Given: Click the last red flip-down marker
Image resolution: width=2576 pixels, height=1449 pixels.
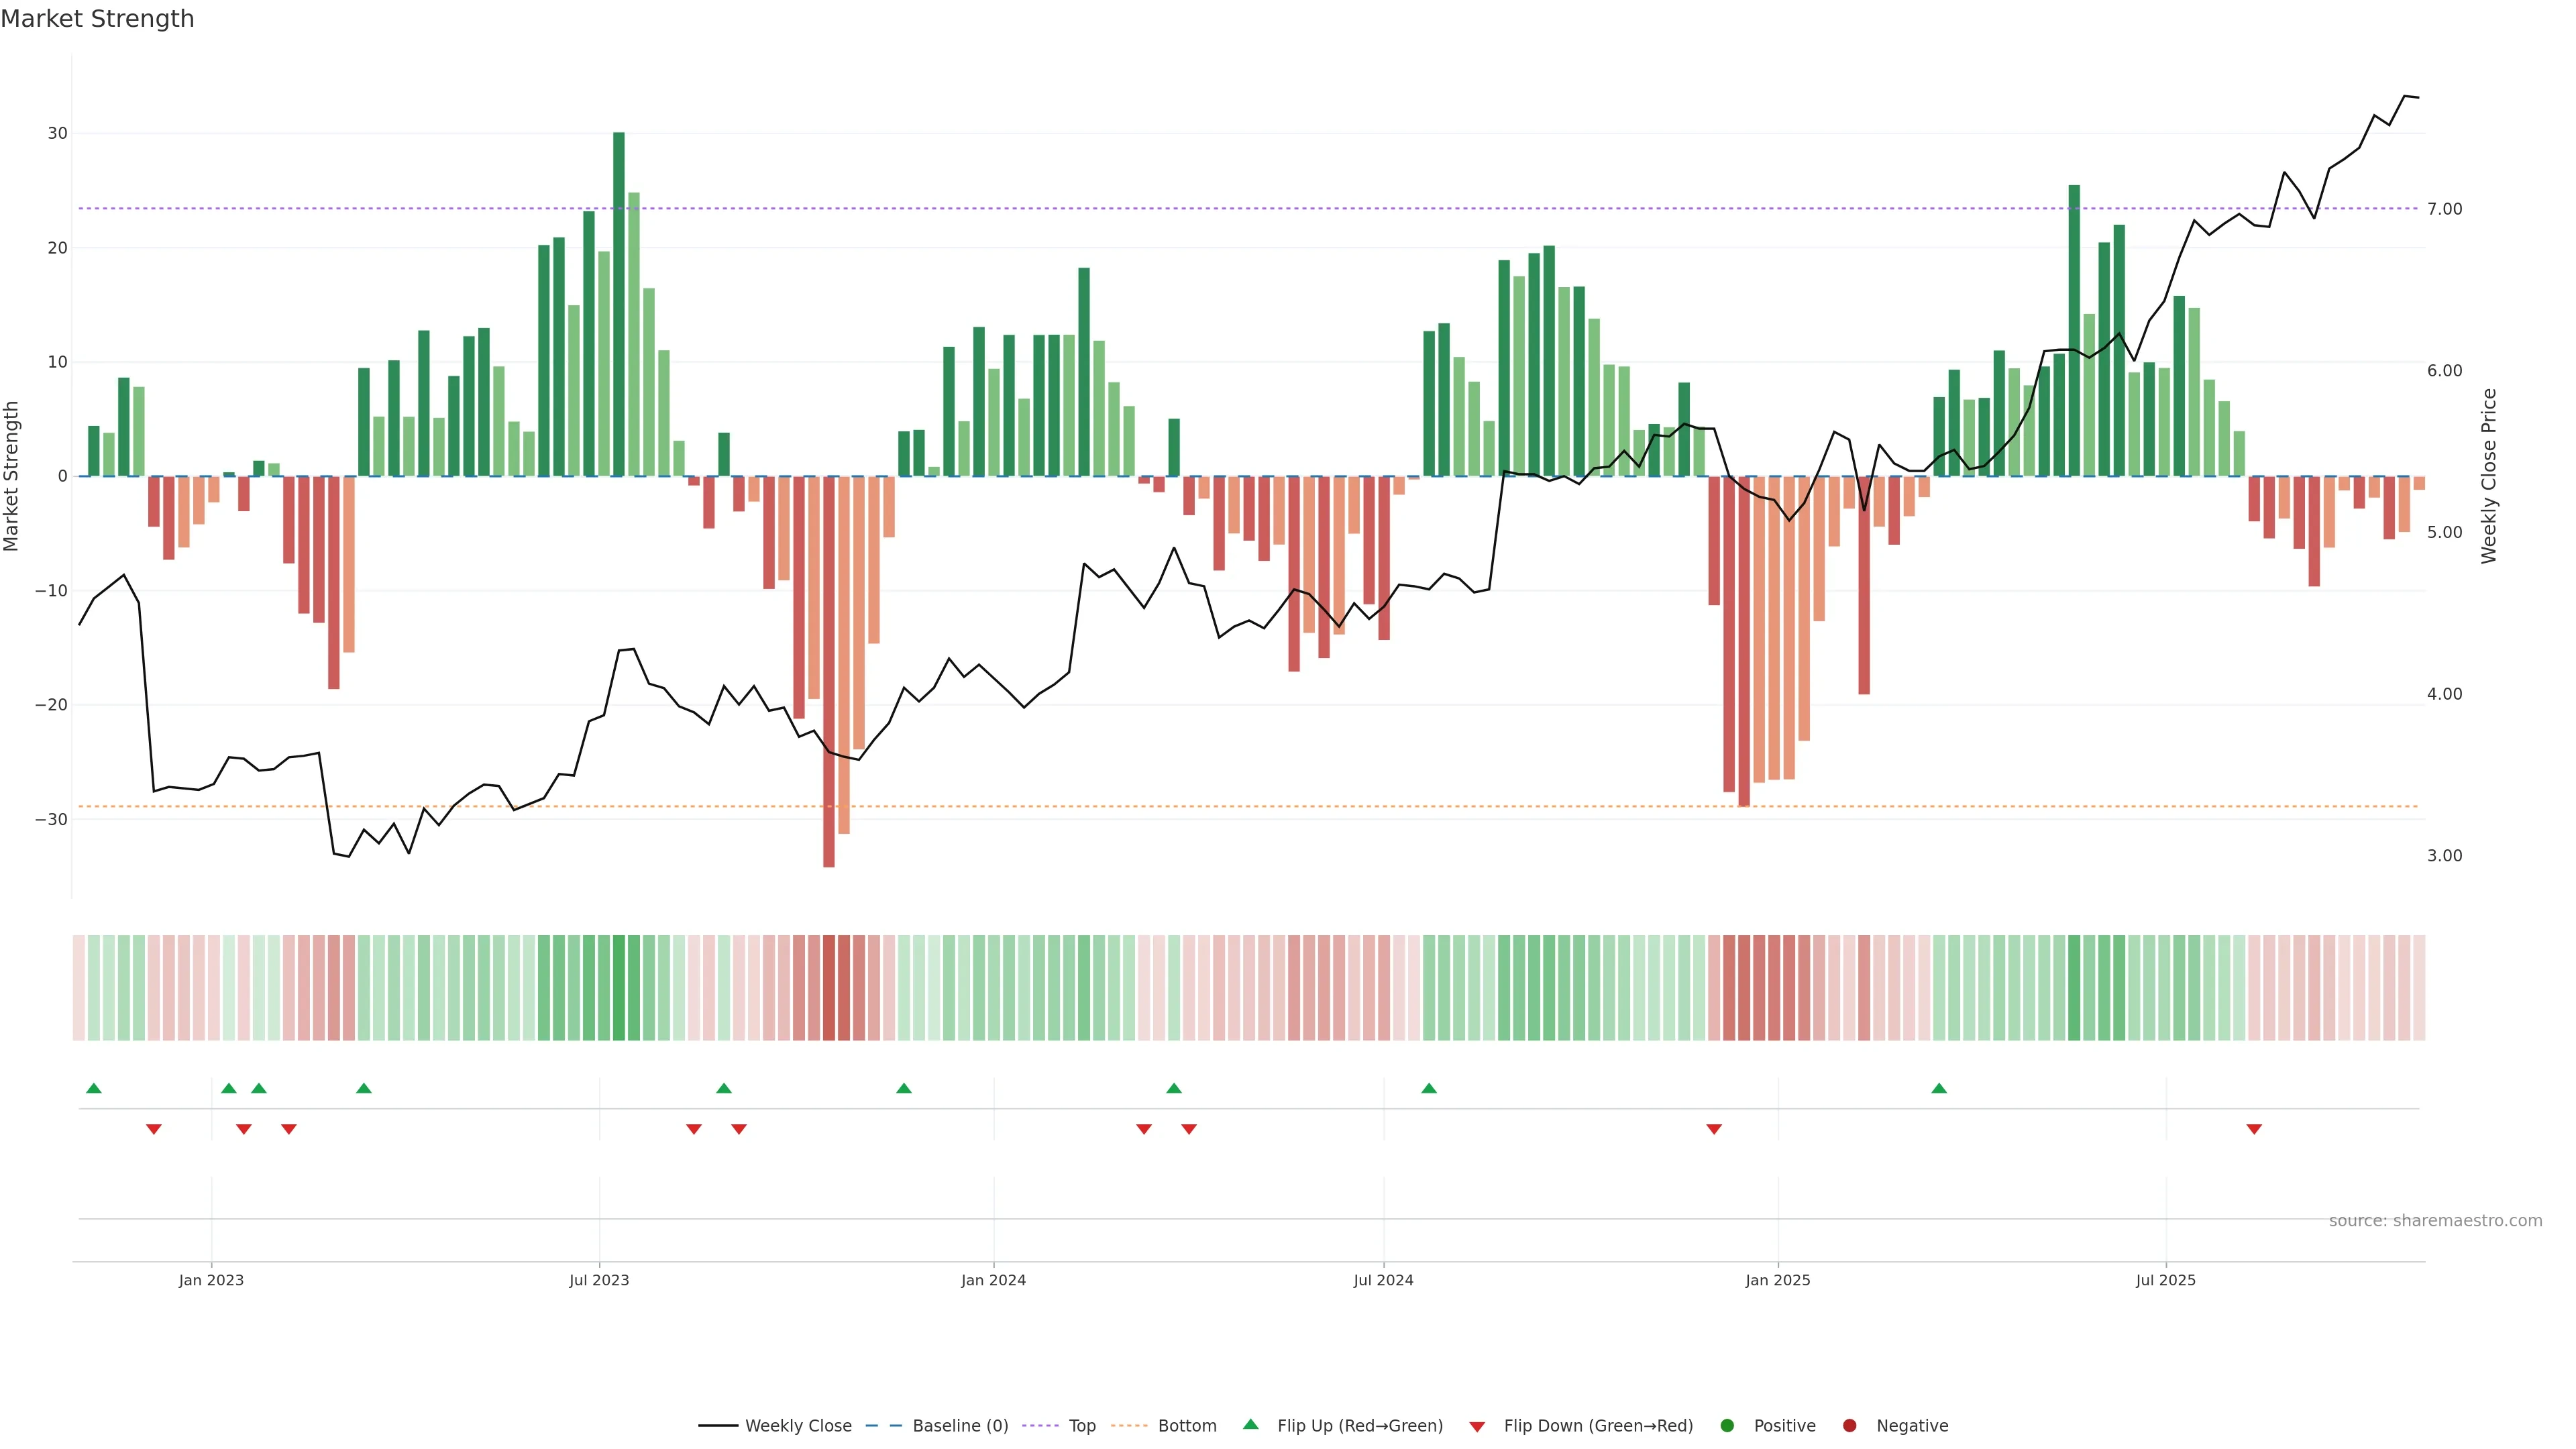Looking at the screenshot, I should 2254,1129.
